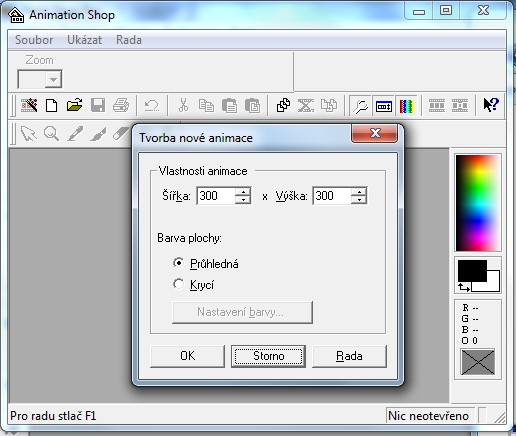
Task: Select the Krycí radio option
Action: (179, 284)
